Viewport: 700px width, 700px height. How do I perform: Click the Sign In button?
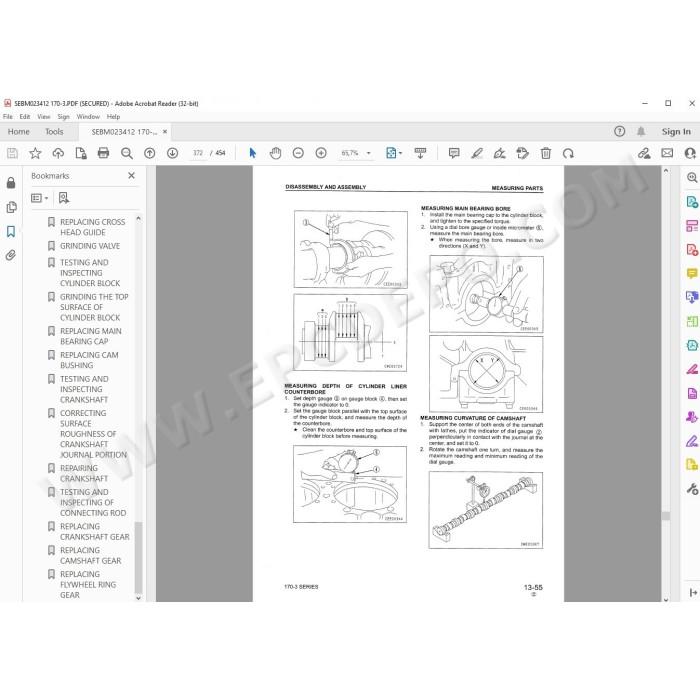(x=676, y=132)
